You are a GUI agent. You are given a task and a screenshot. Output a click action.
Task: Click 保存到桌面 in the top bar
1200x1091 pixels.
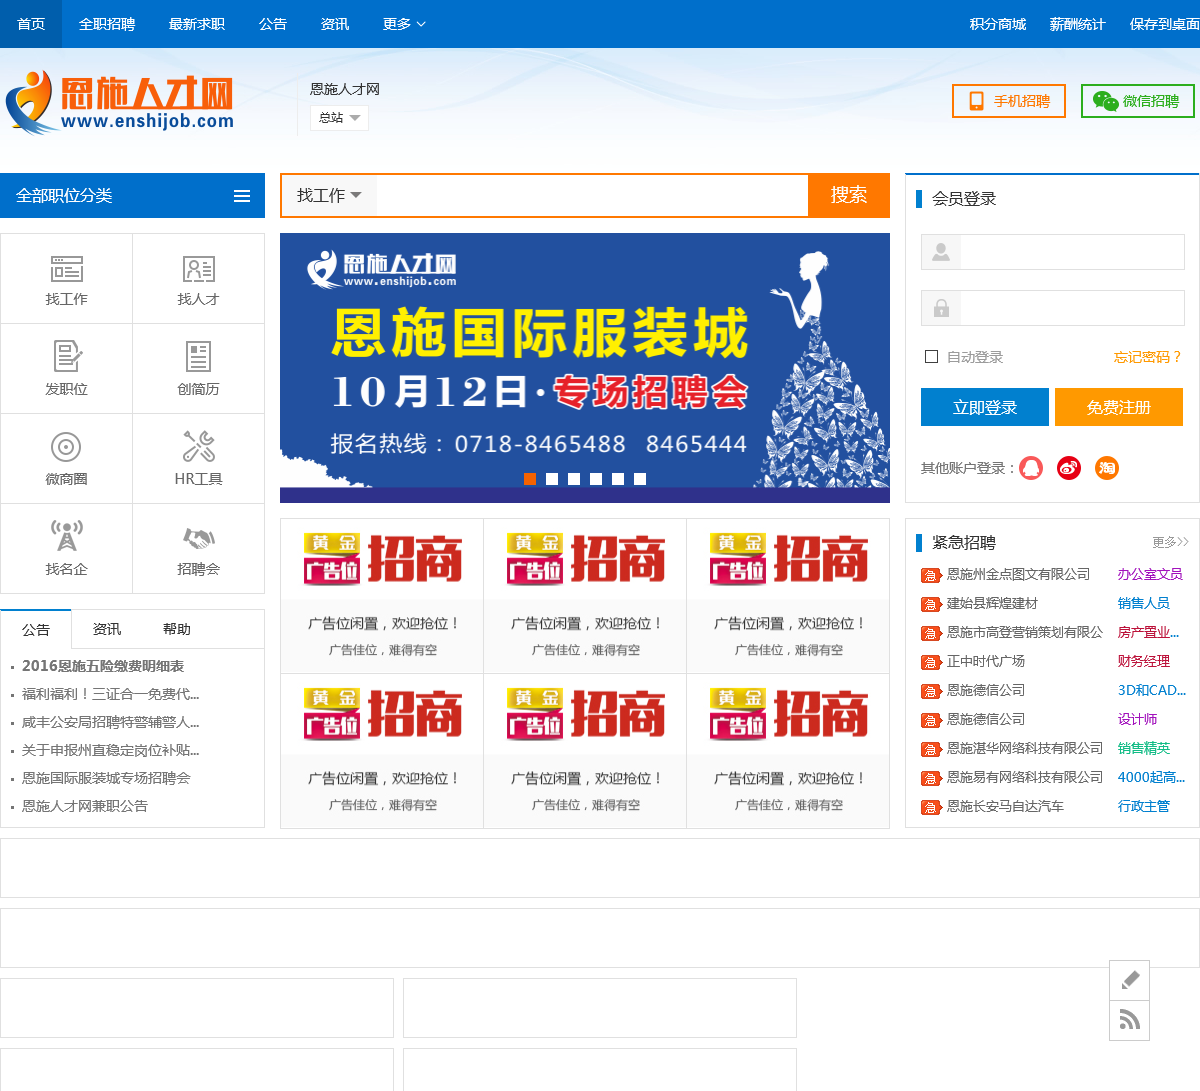tap(1164, 24)
